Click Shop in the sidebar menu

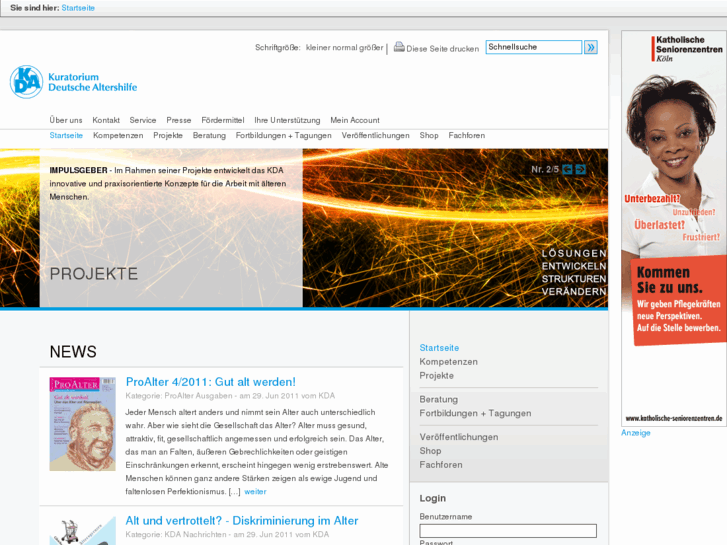coord(430,451)
